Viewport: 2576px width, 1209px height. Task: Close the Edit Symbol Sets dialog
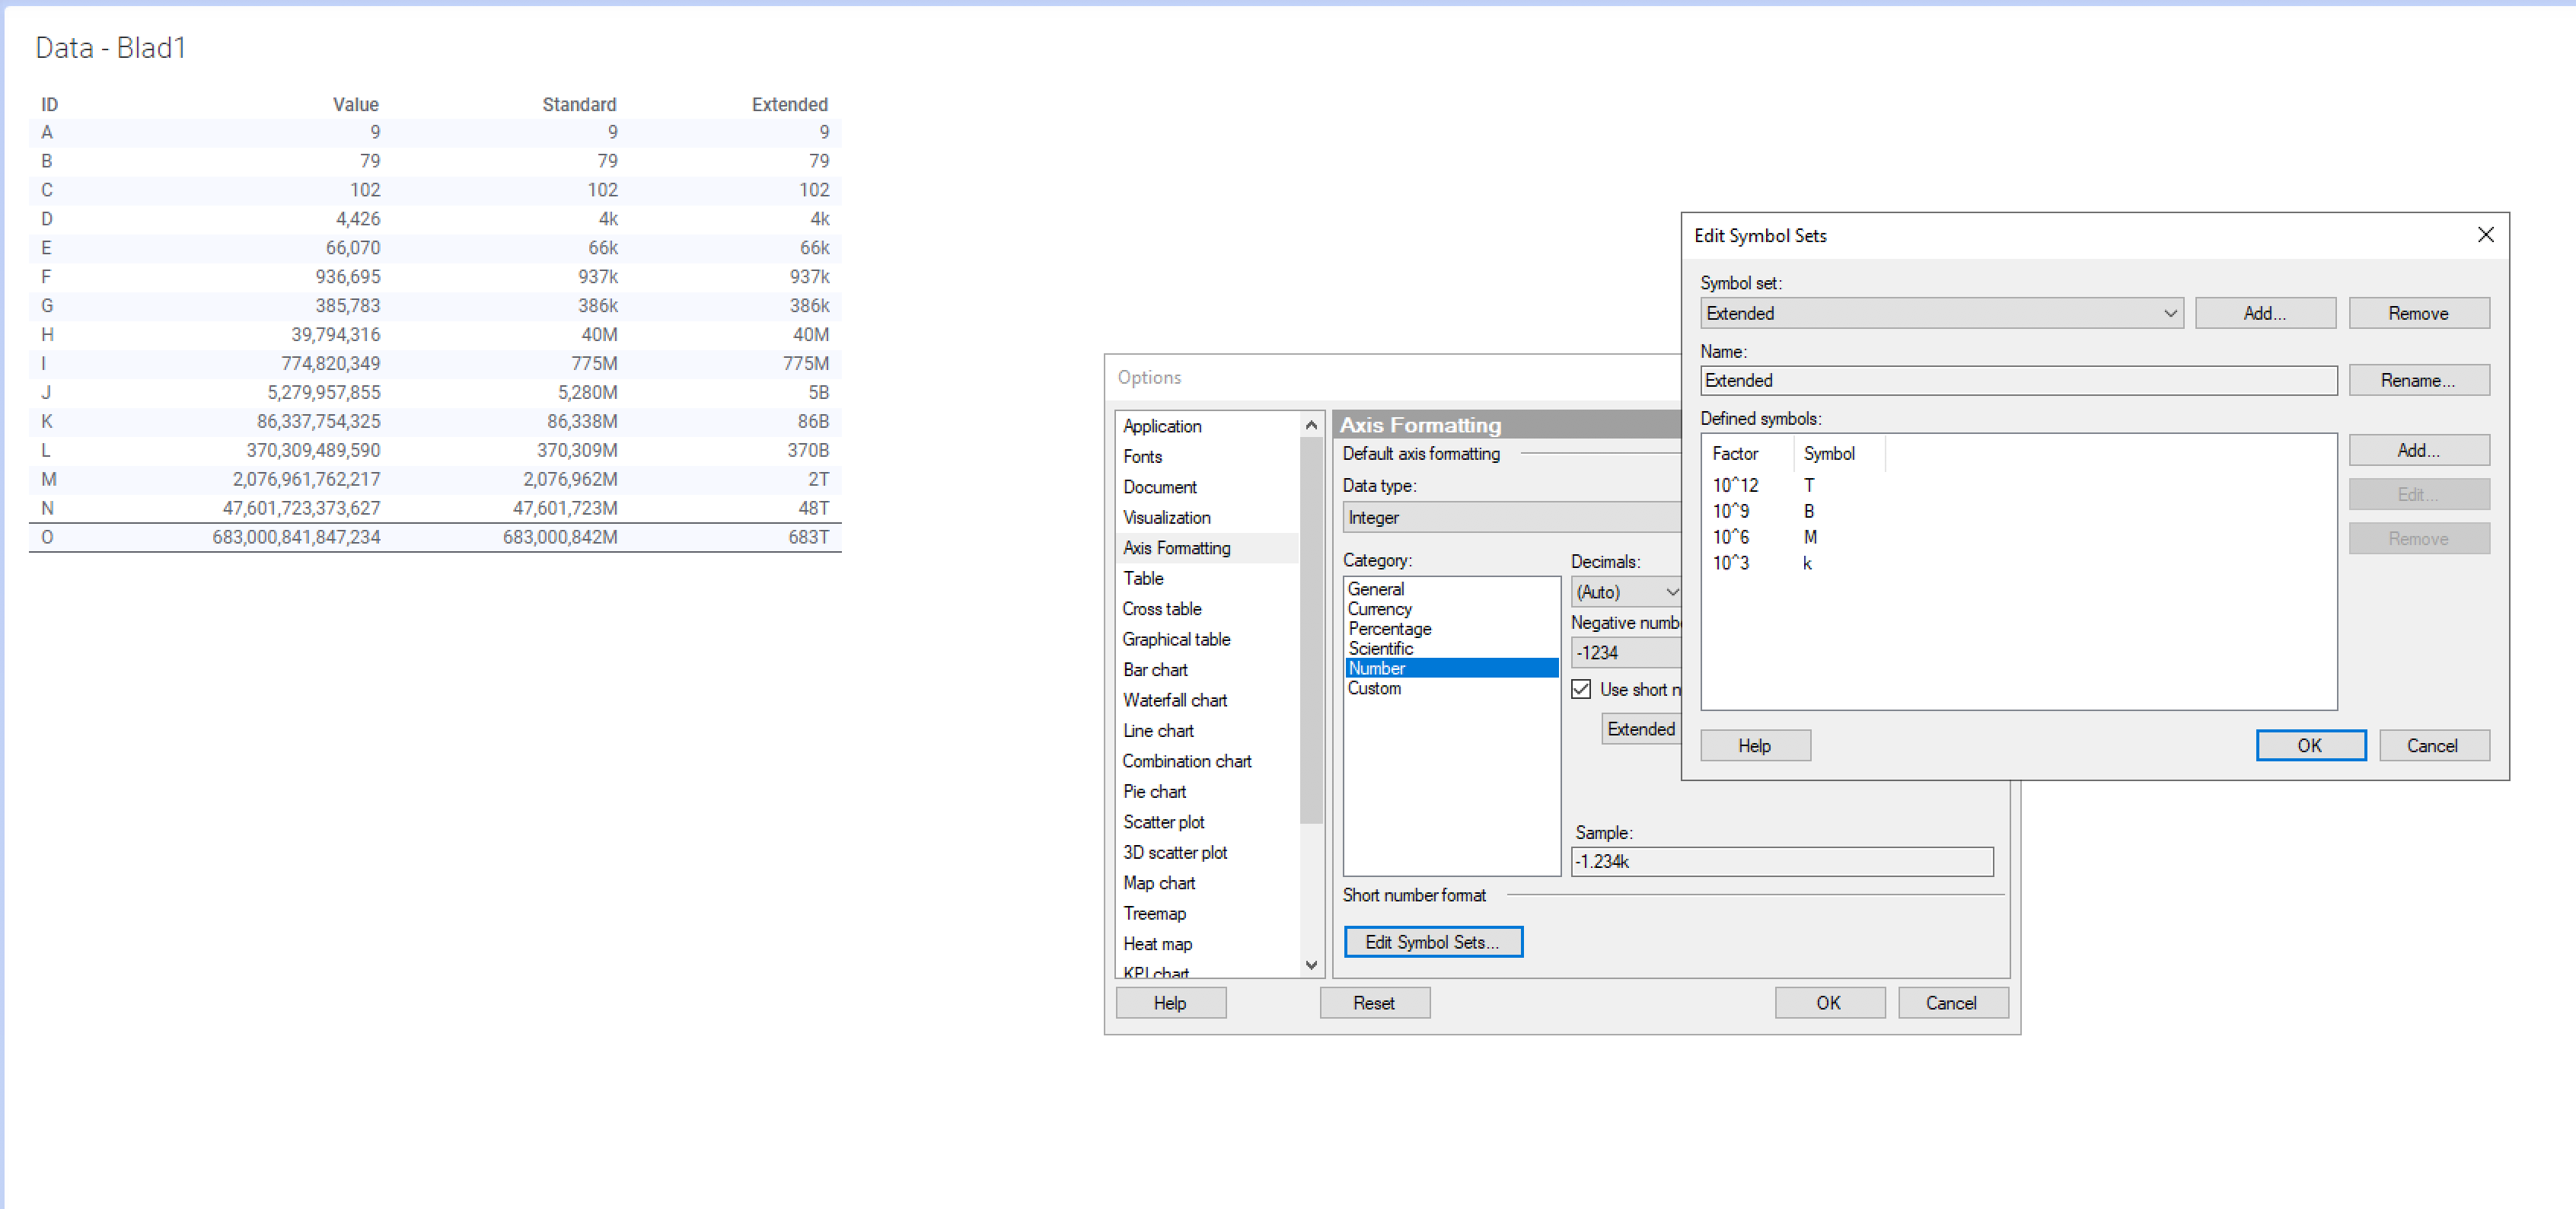(2485, 234)
